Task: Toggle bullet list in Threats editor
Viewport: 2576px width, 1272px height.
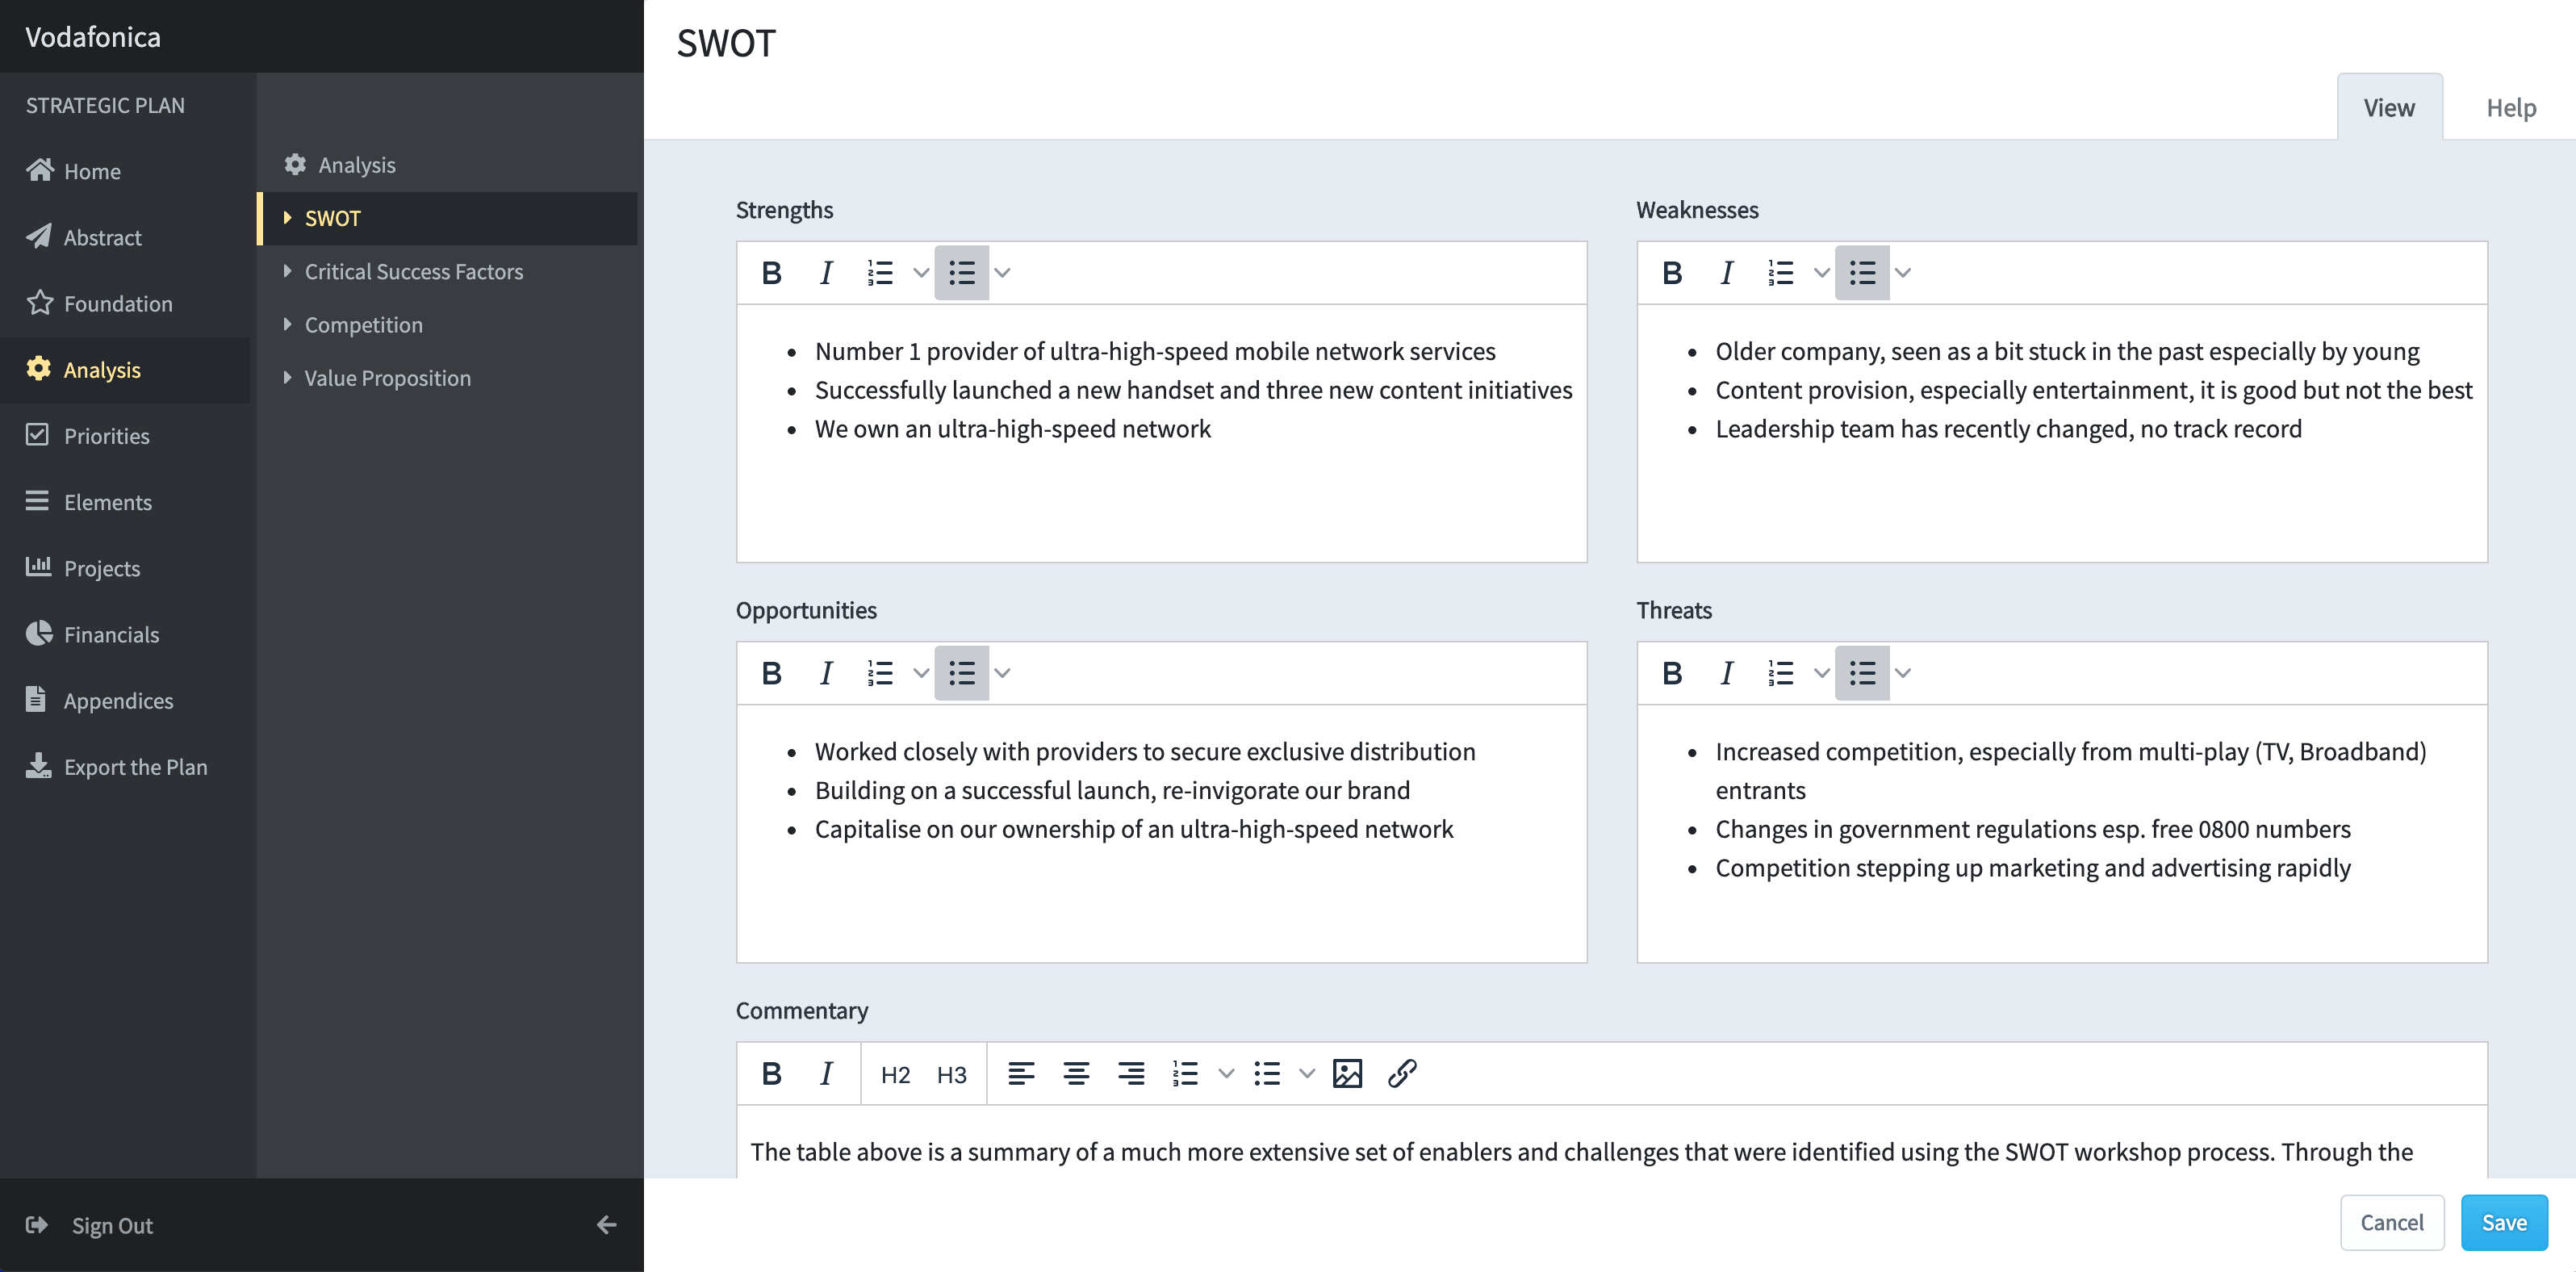Action: [1862, 673]
